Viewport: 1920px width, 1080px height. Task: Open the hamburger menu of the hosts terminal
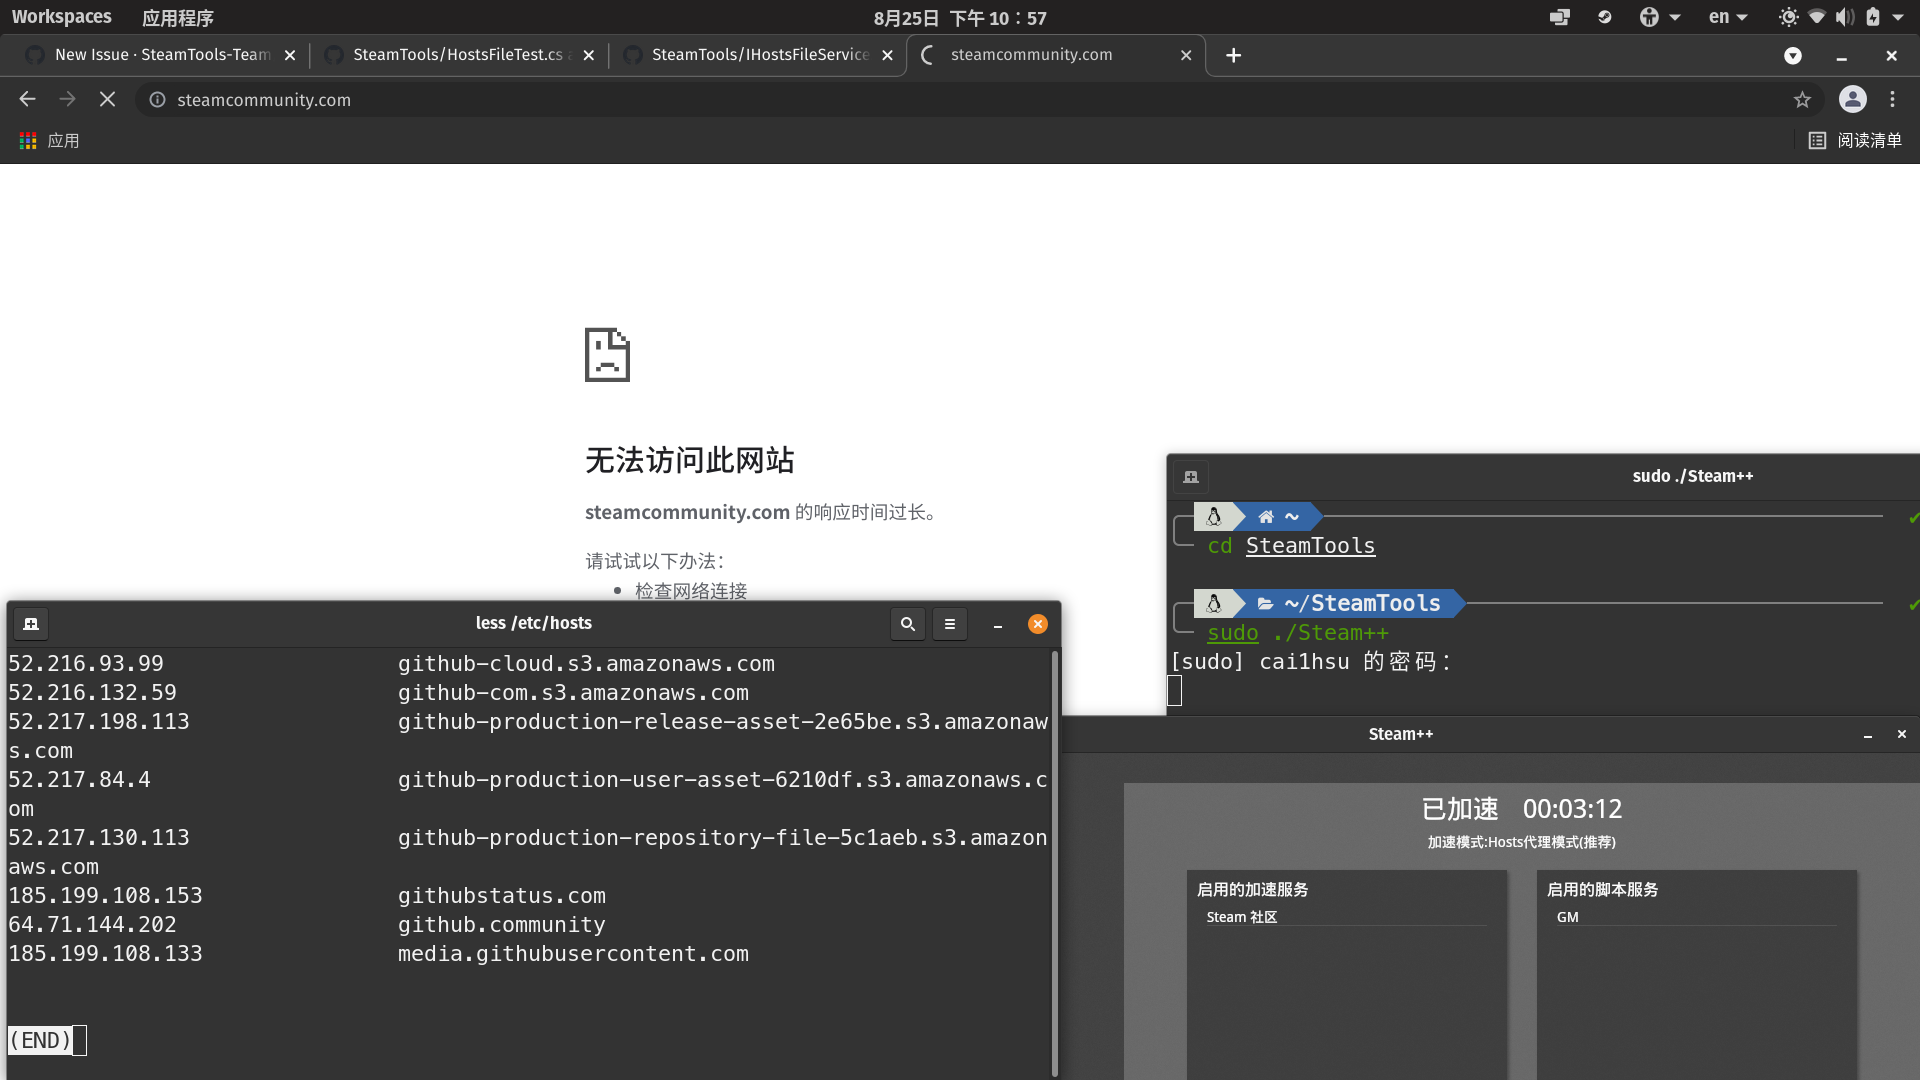949,623
